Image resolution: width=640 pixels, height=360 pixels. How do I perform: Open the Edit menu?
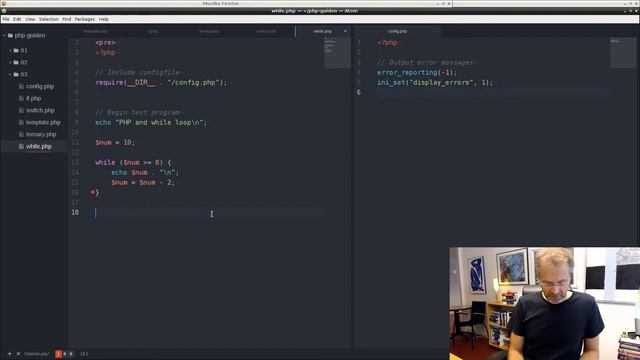coord(17,19)
